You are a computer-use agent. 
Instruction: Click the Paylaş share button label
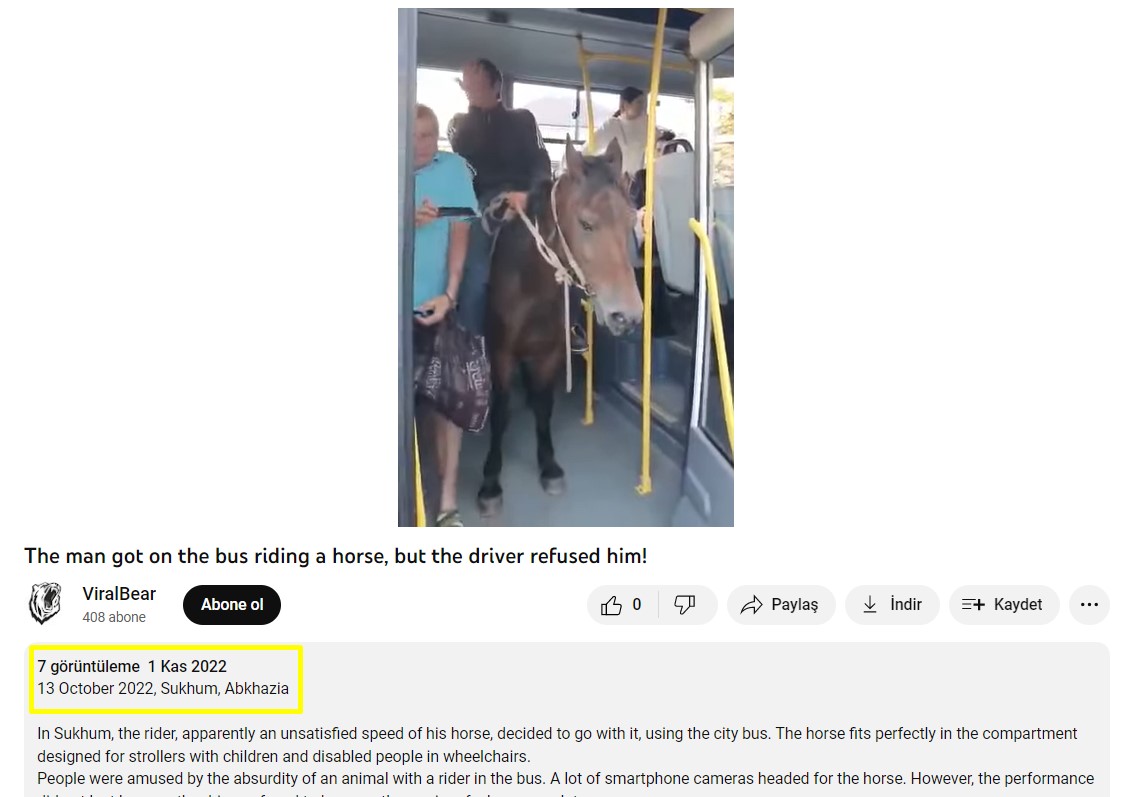(794, 605)
